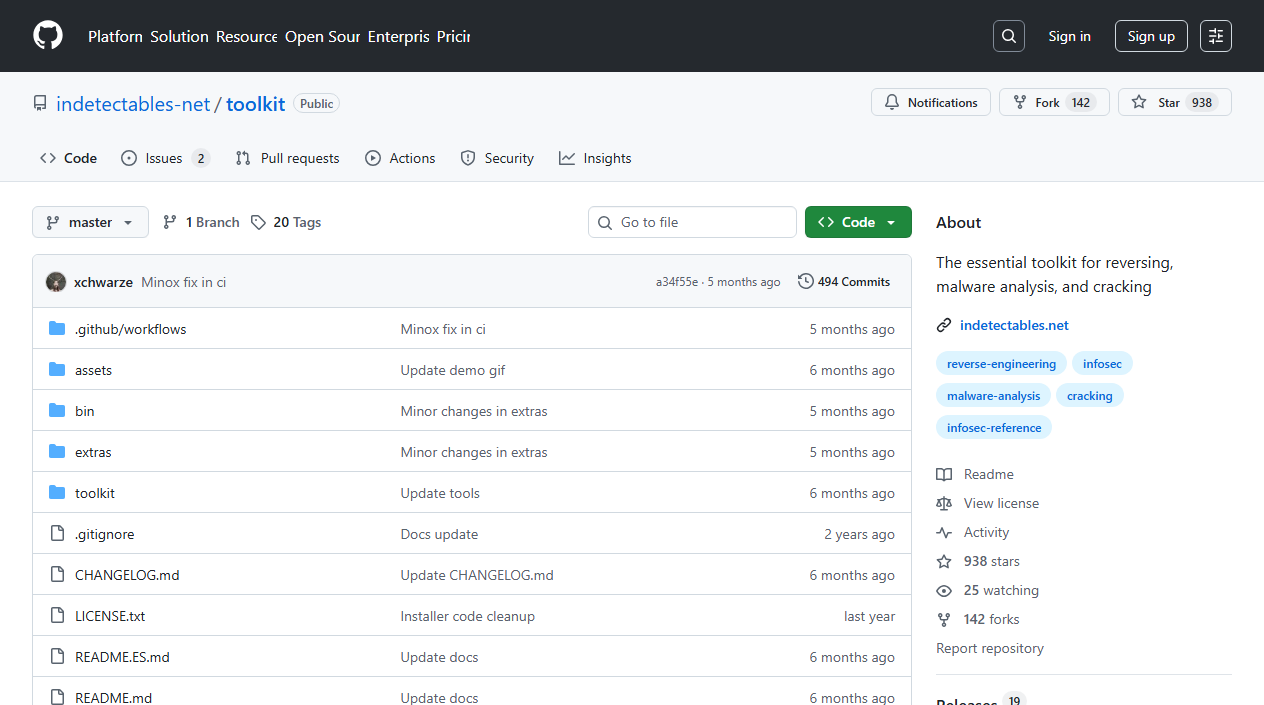
Task: Click the Notifications button
Action: pos(931,102)
